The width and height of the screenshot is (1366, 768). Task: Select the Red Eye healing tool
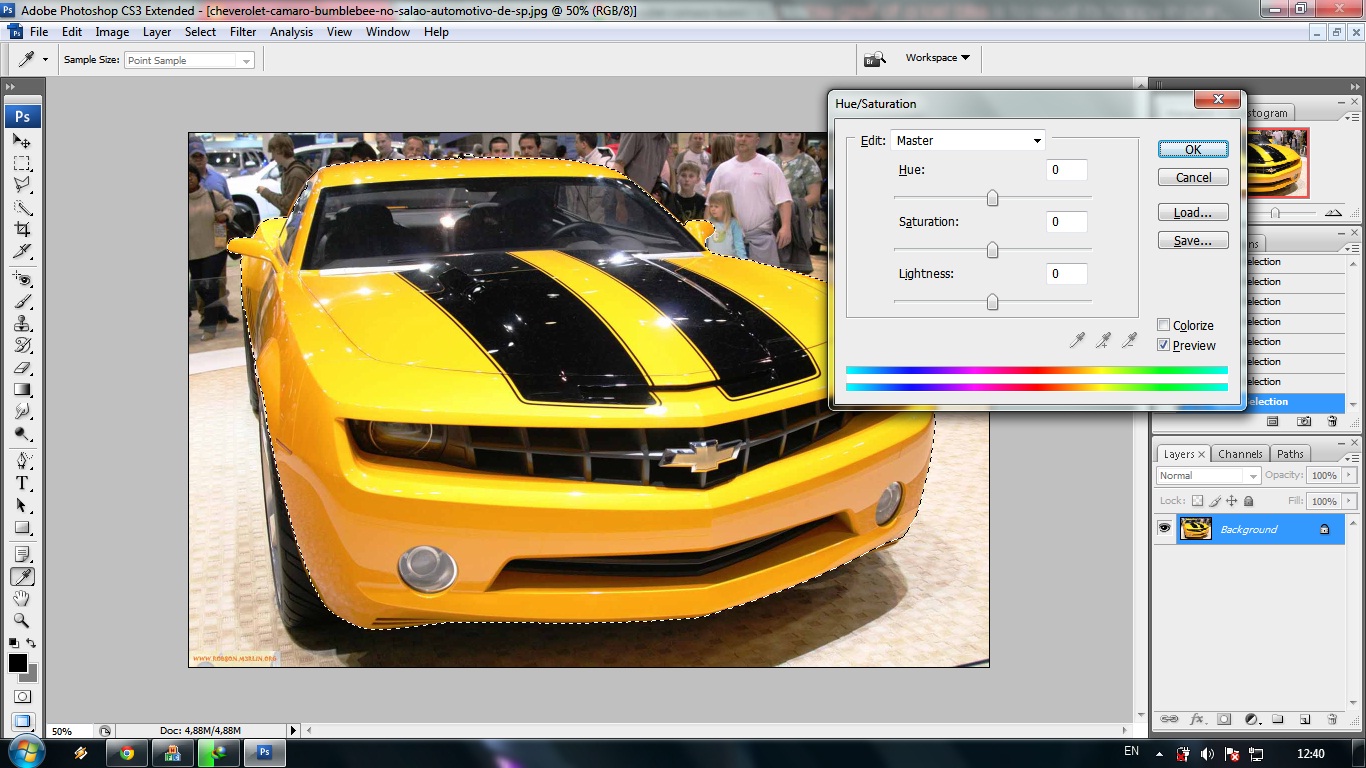pos(22,280)
